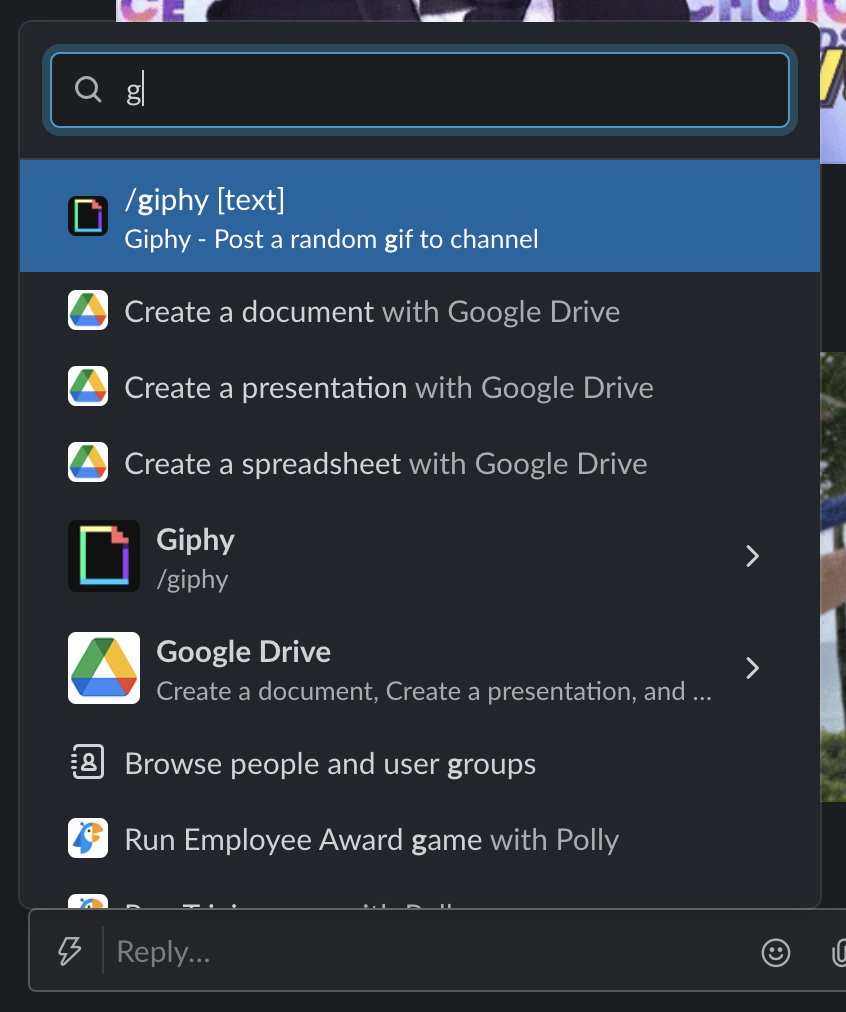Viewport: 846px width, 1012px height.
Task: Run Employee Award game with Polly
Action: pyautogui.click(x=419, y=840)
